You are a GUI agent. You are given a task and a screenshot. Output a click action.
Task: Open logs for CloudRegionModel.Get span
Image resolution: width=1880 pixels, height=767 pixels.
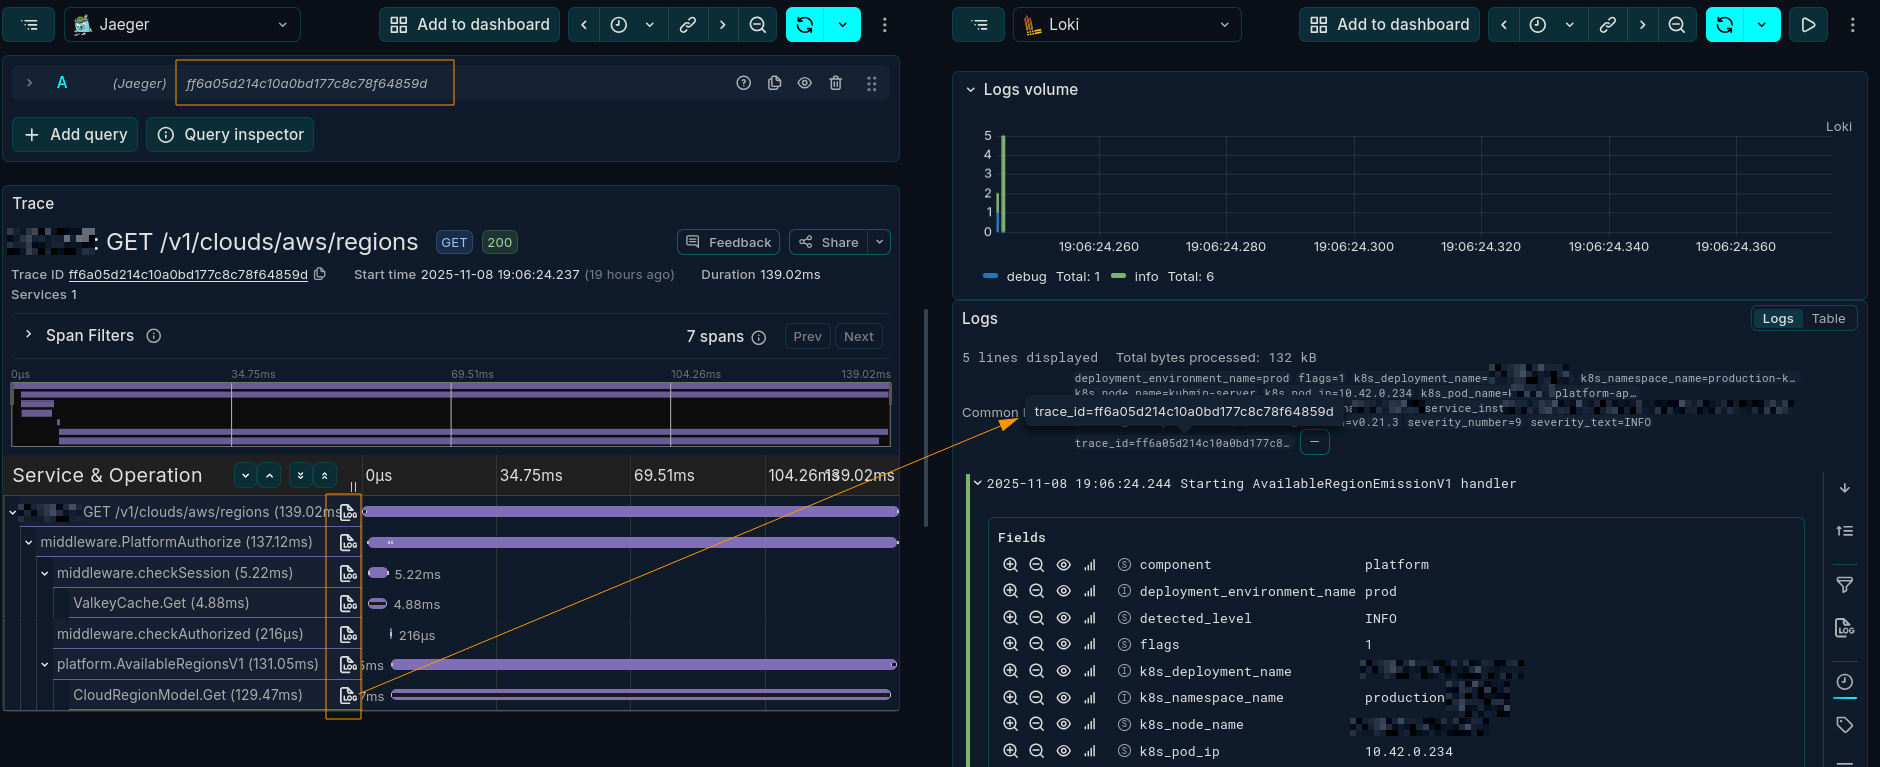click(348, 695)
